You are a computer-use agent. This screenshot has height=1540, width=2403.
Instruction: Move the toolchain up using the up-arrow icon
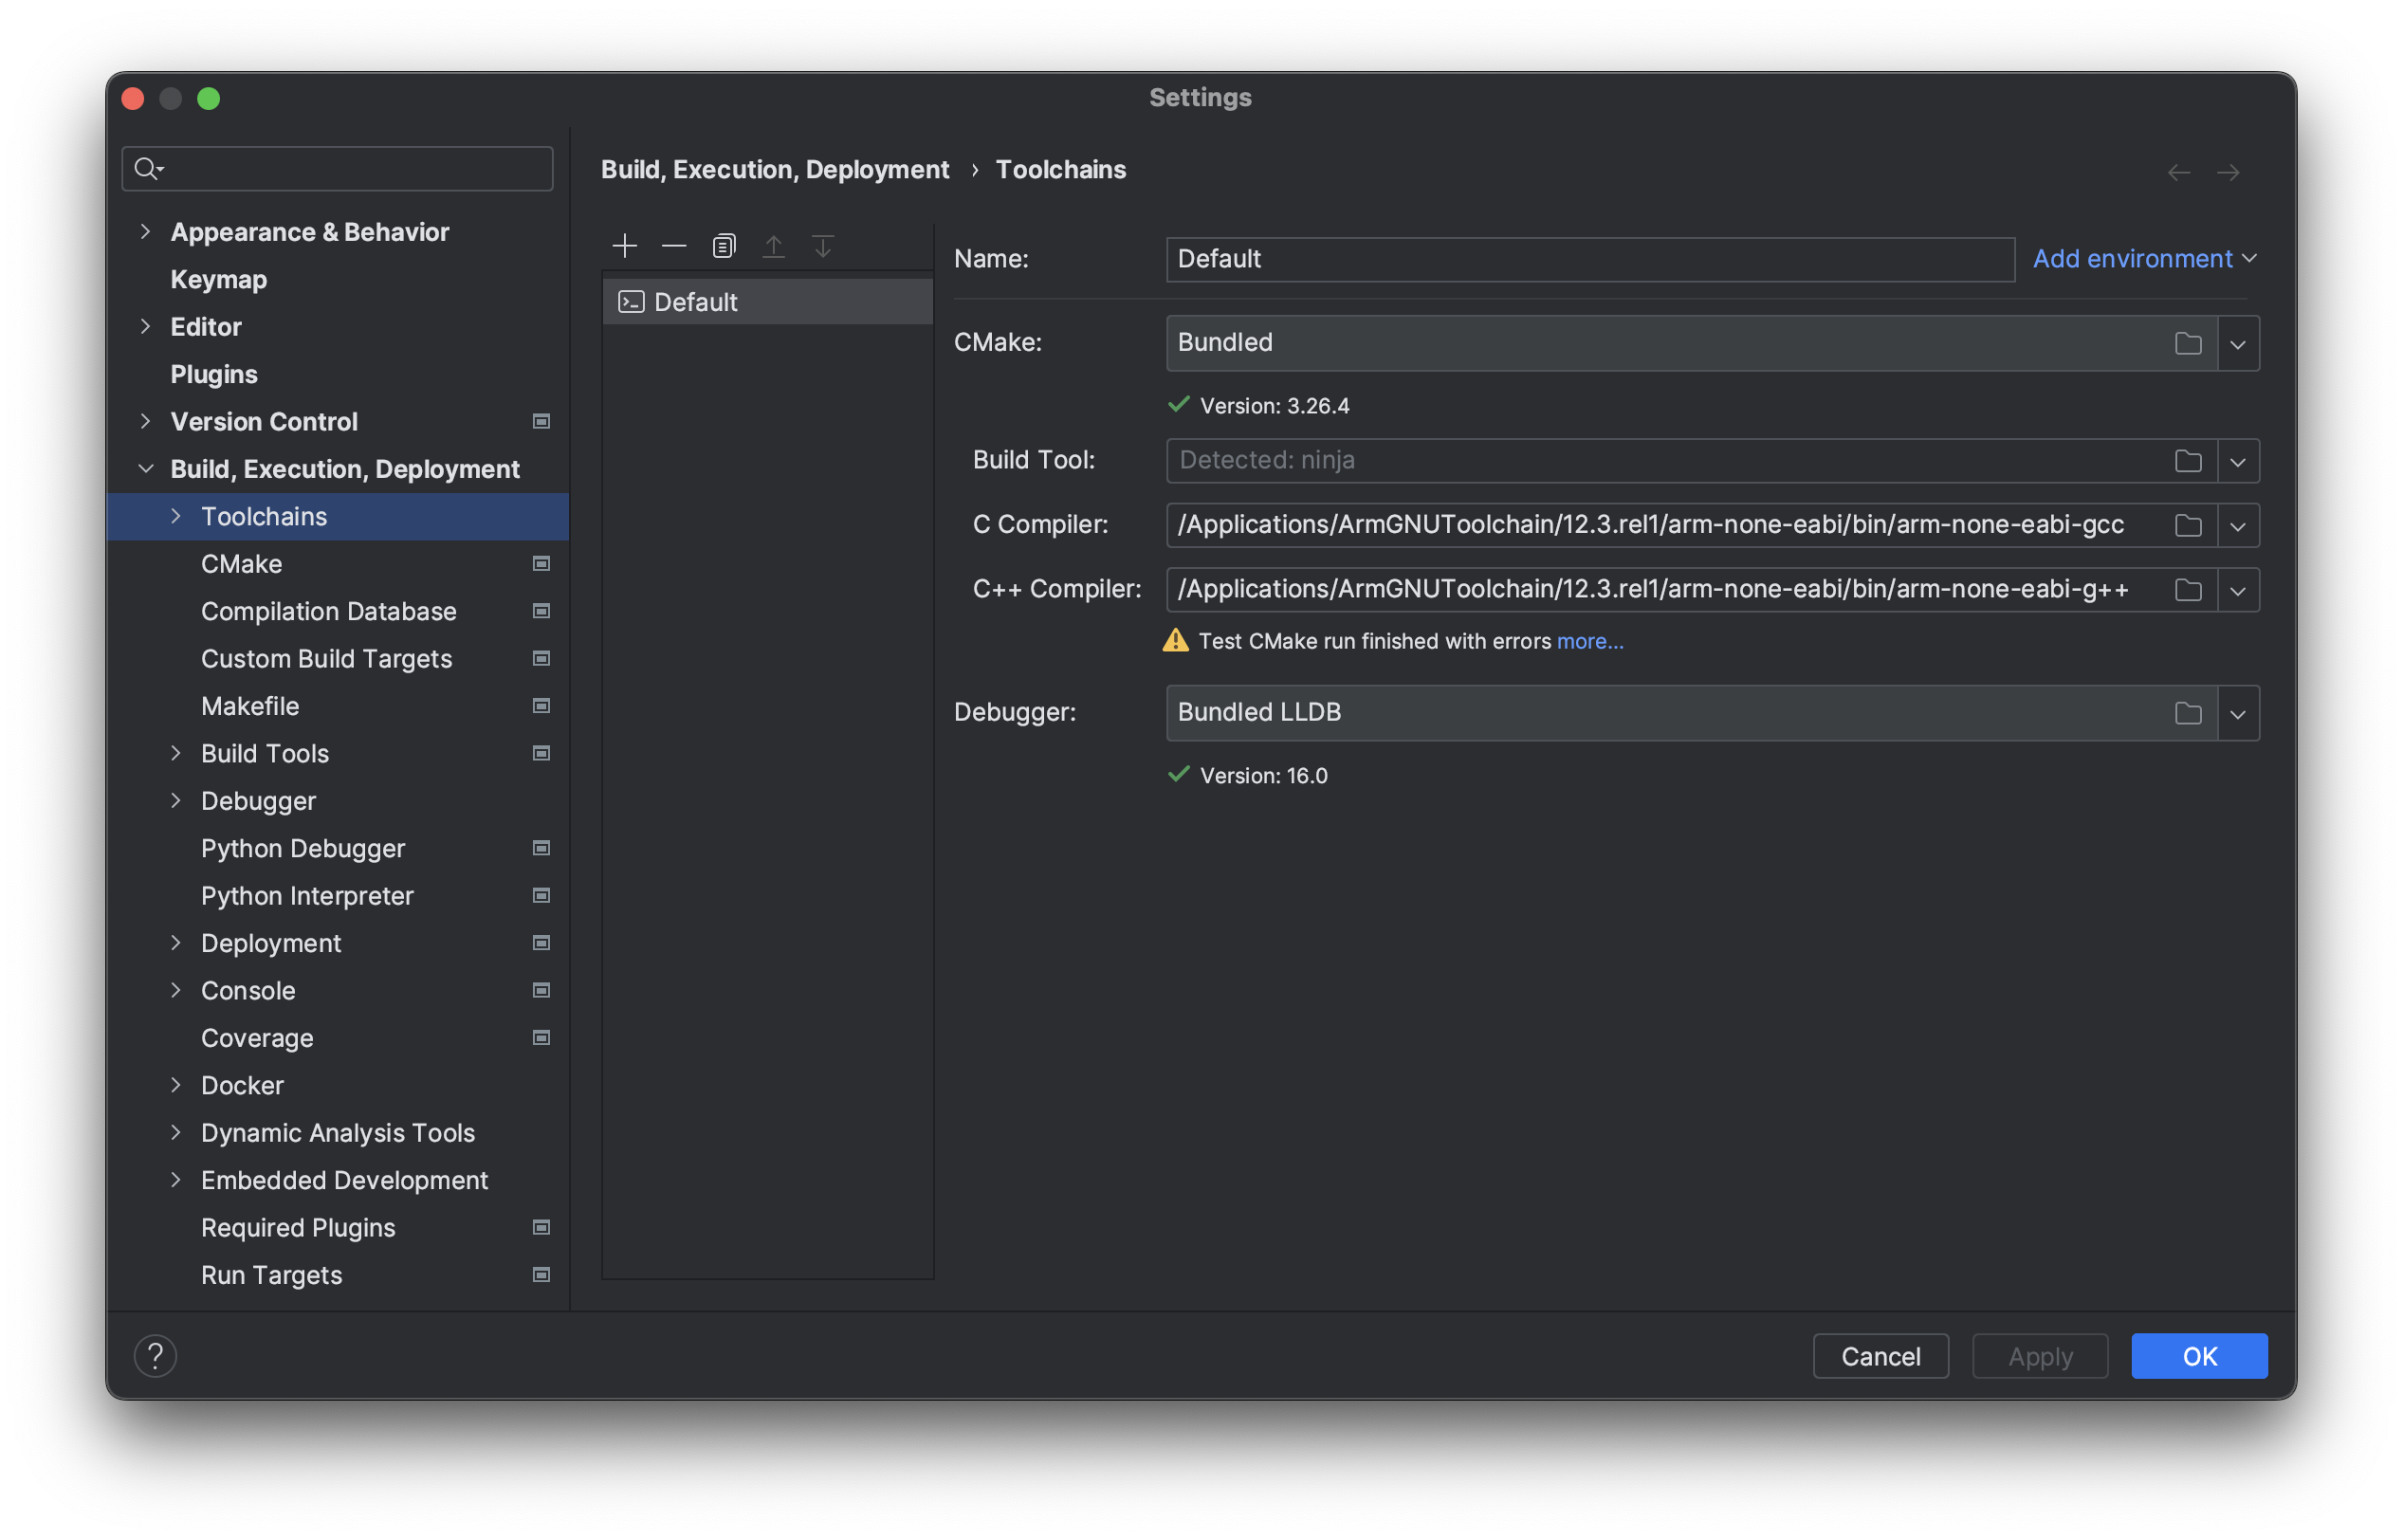point(773,245)
